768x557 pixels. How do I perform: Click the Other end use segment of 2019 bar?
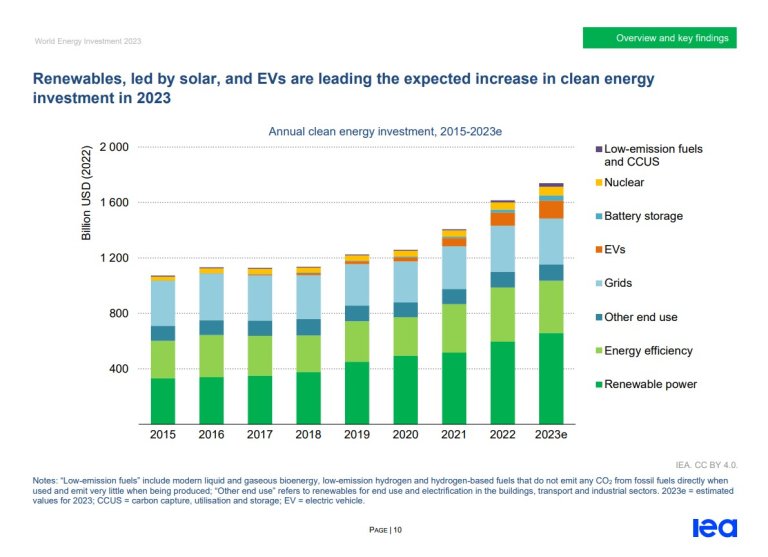point(357,314)
